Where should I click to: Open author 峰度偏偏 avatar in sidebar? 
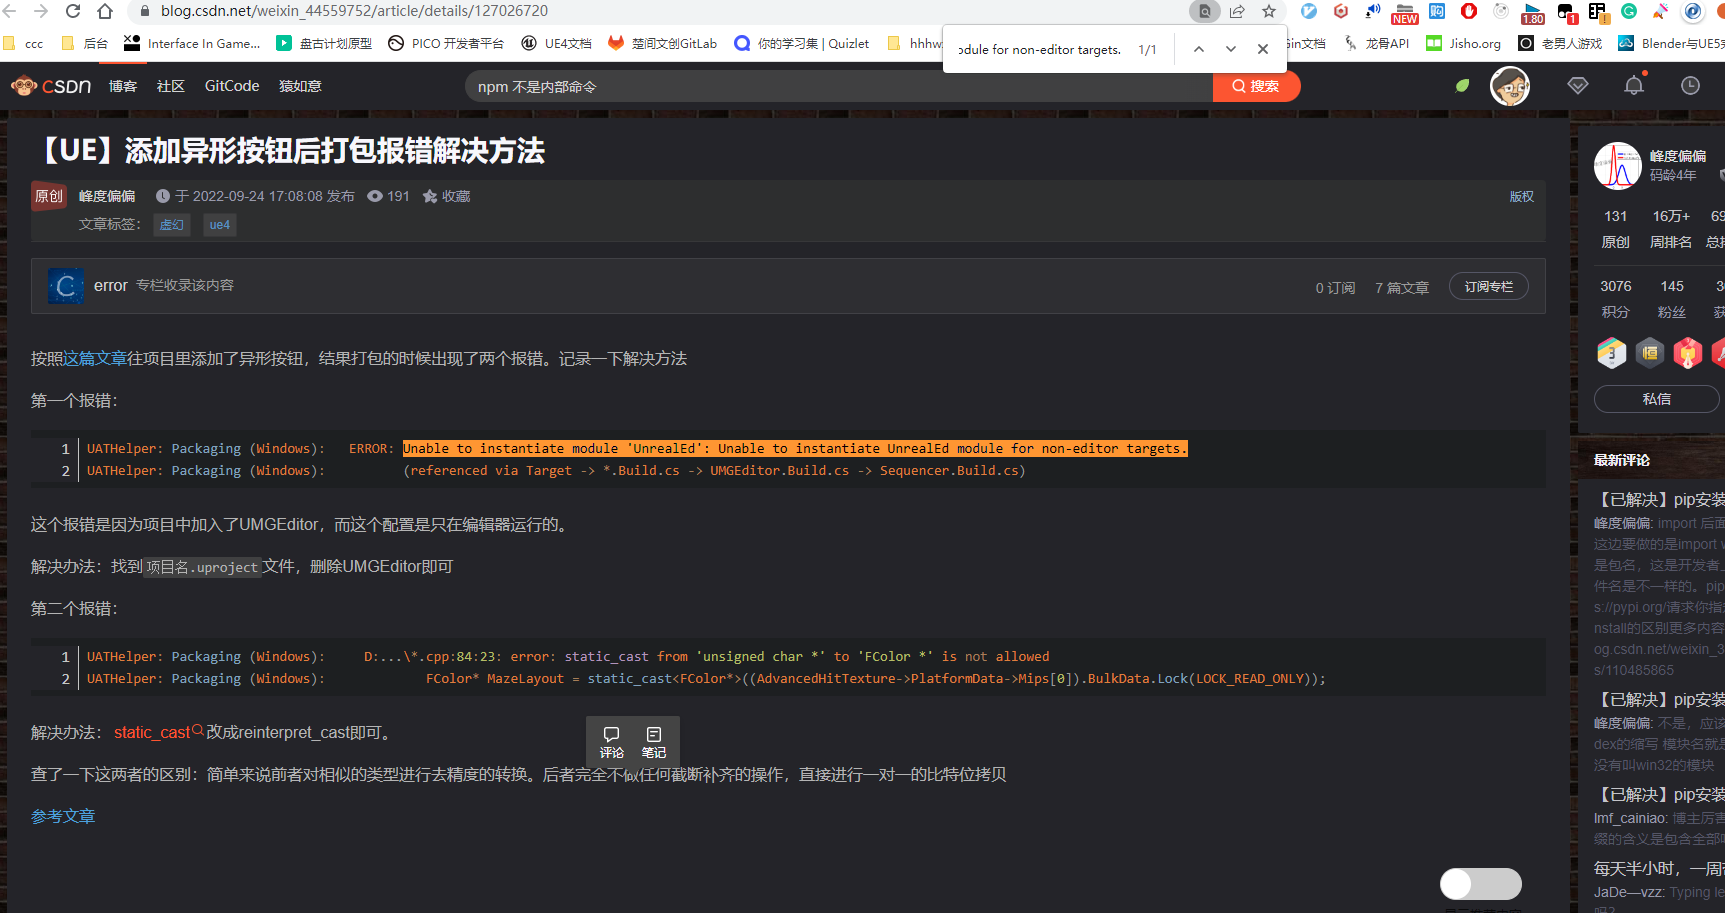[1618, 166]
